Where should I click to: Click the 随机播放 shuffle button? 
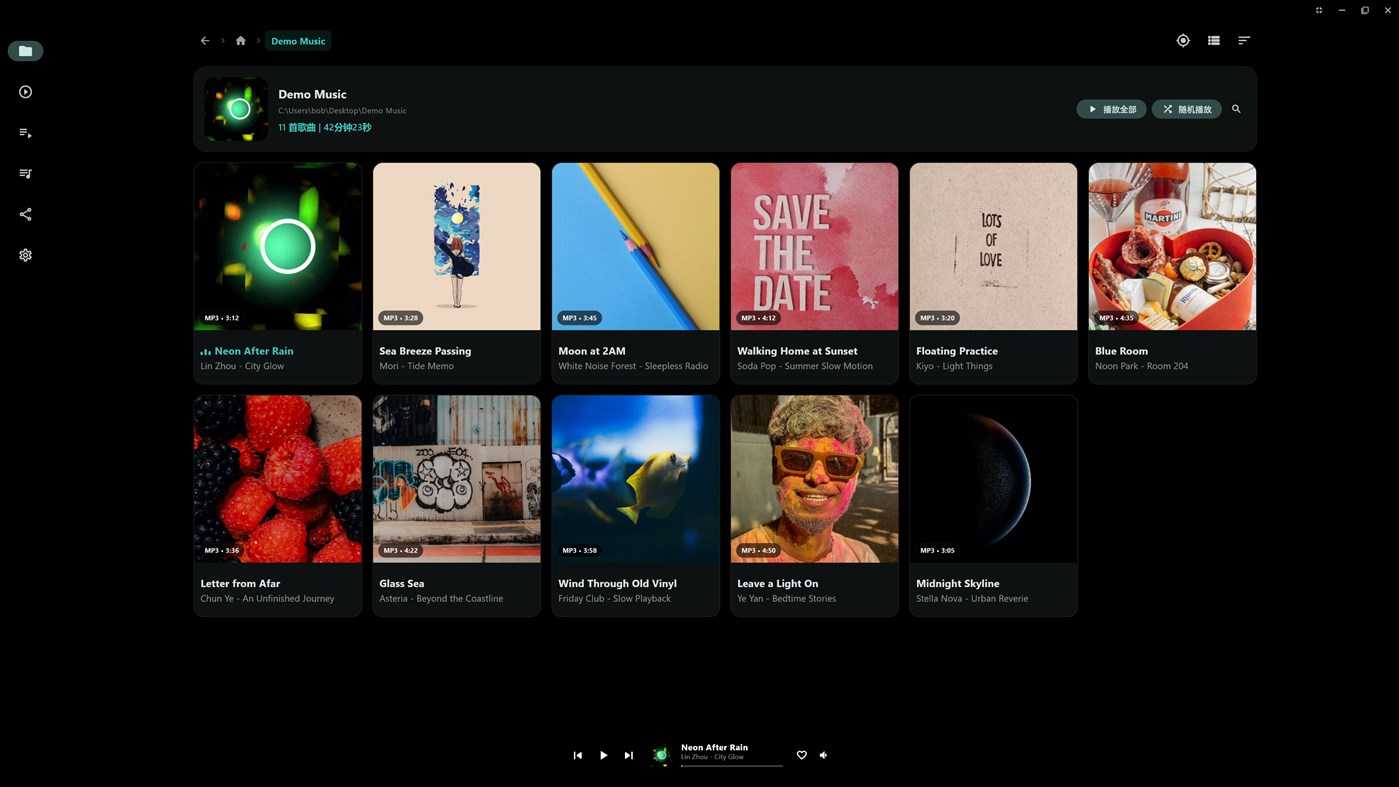tap(1187, 109)
